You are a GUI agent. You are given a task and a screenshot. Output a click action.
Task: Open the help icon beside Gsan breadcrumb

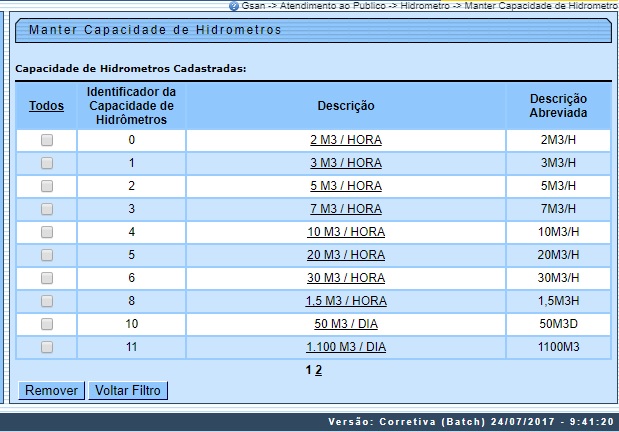click(x=234, y=6)
